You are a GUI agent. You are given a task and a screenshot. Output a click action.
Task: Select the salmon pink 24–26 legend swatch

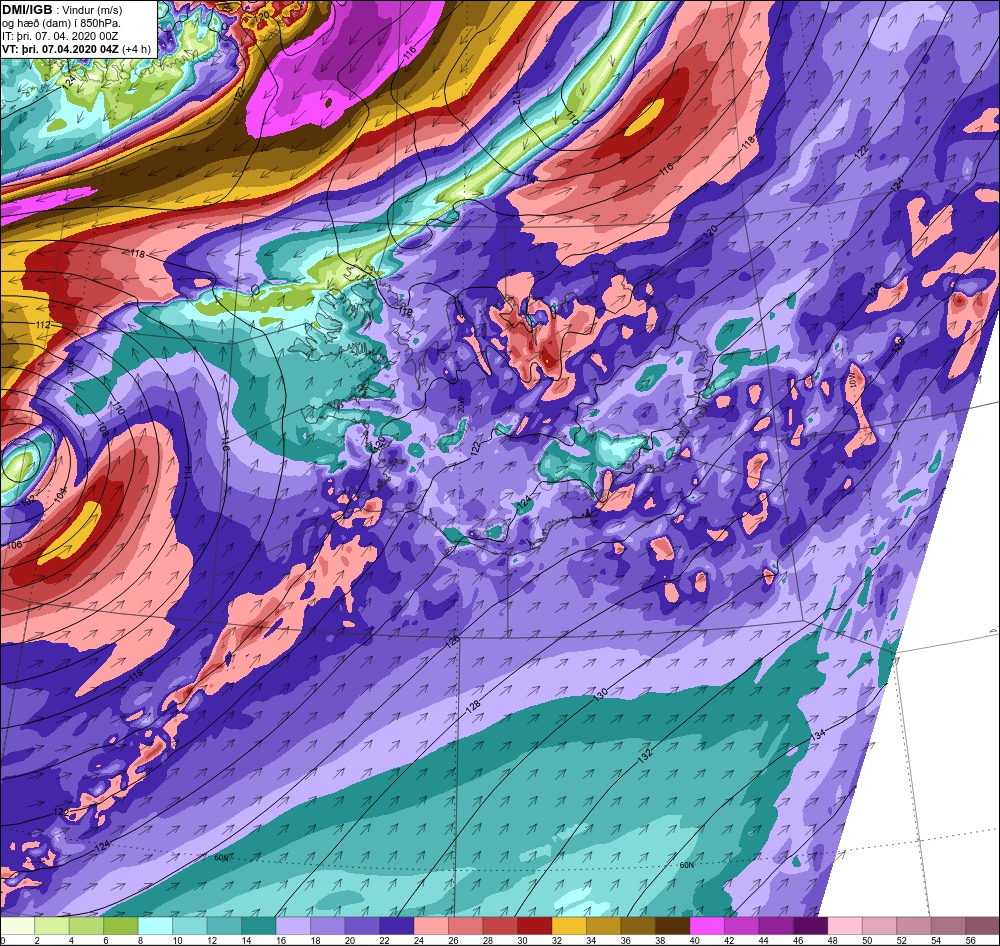click(x=431, y=924)
